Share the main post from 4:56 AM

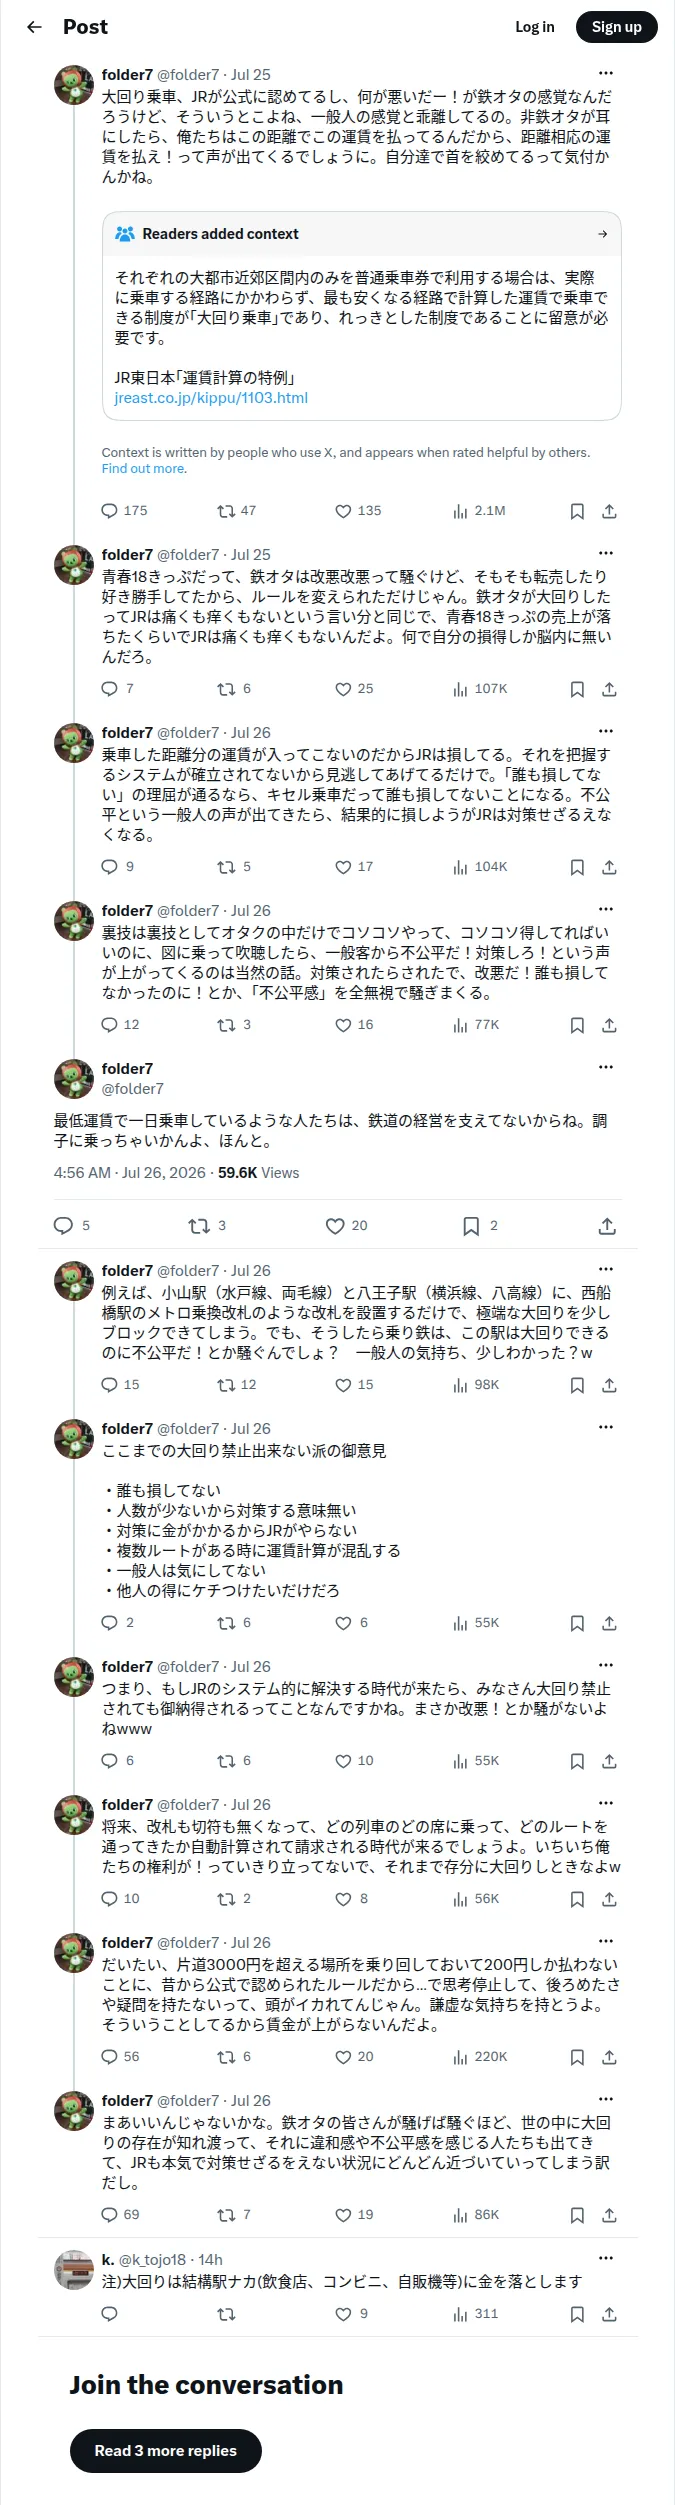607,1226
